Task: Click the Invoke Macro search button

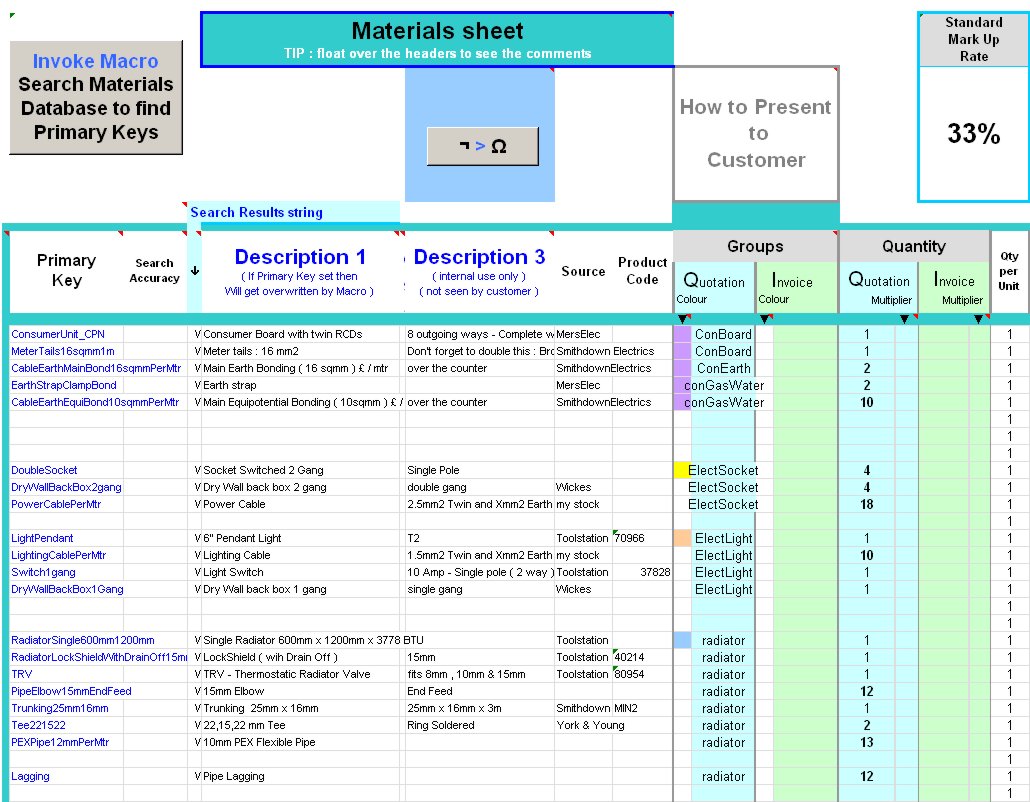Action: (96, 97)
